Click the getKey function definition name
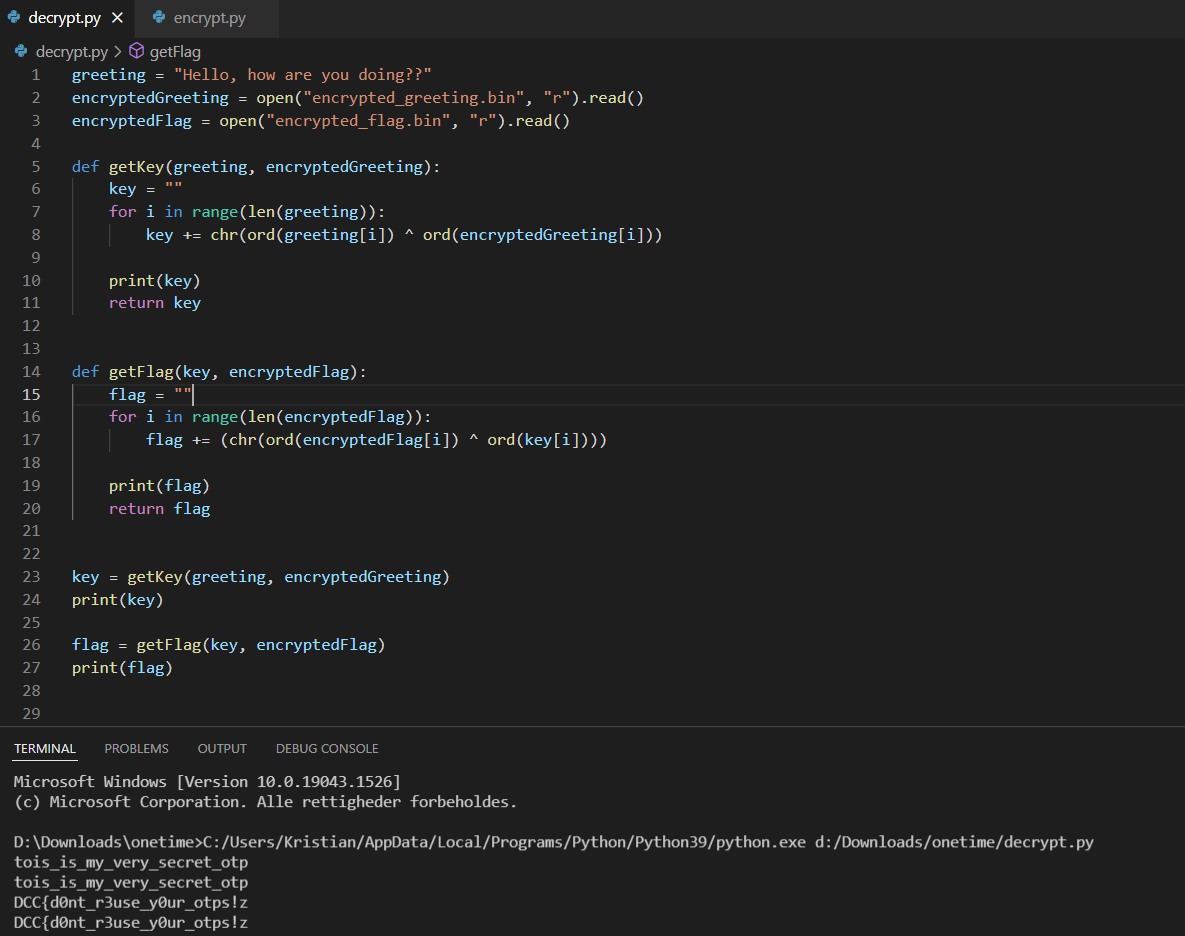The image size is (1185, 936). pyautogui.click(x=137, y=166)
